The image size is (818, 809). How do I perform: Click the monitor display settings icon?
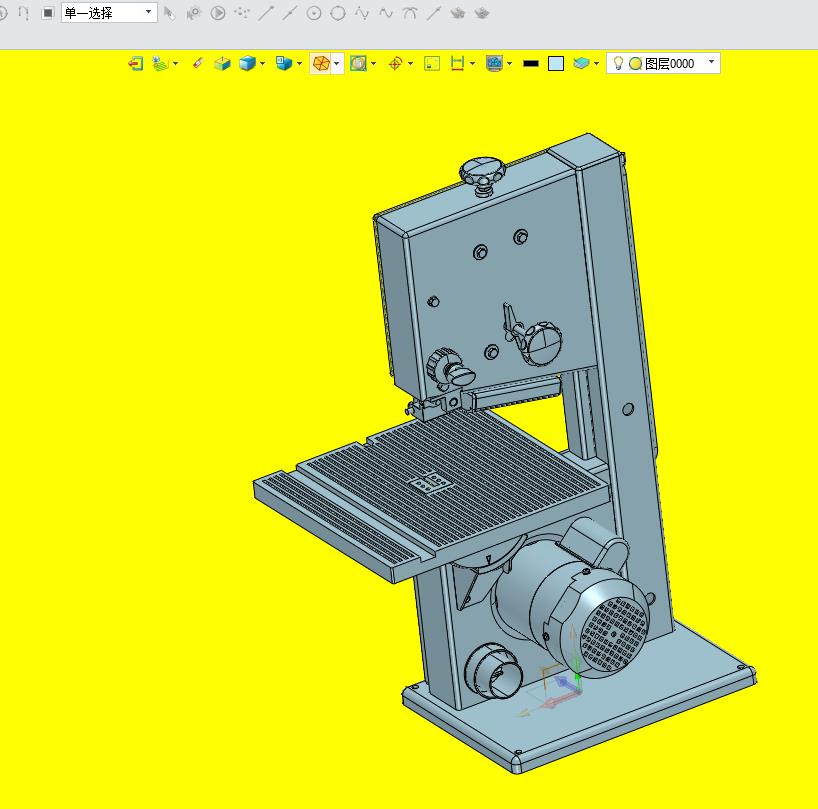pos(494,64)
